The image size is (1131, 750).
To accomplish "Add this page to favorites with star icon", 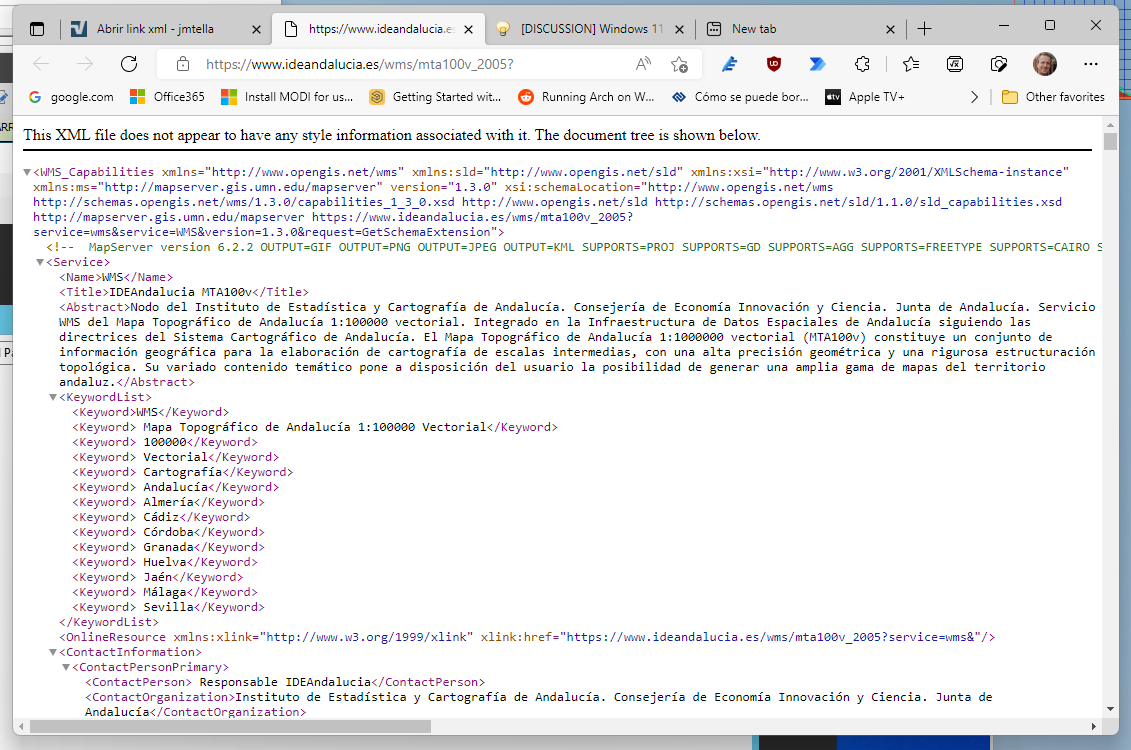I will point(679,64).
